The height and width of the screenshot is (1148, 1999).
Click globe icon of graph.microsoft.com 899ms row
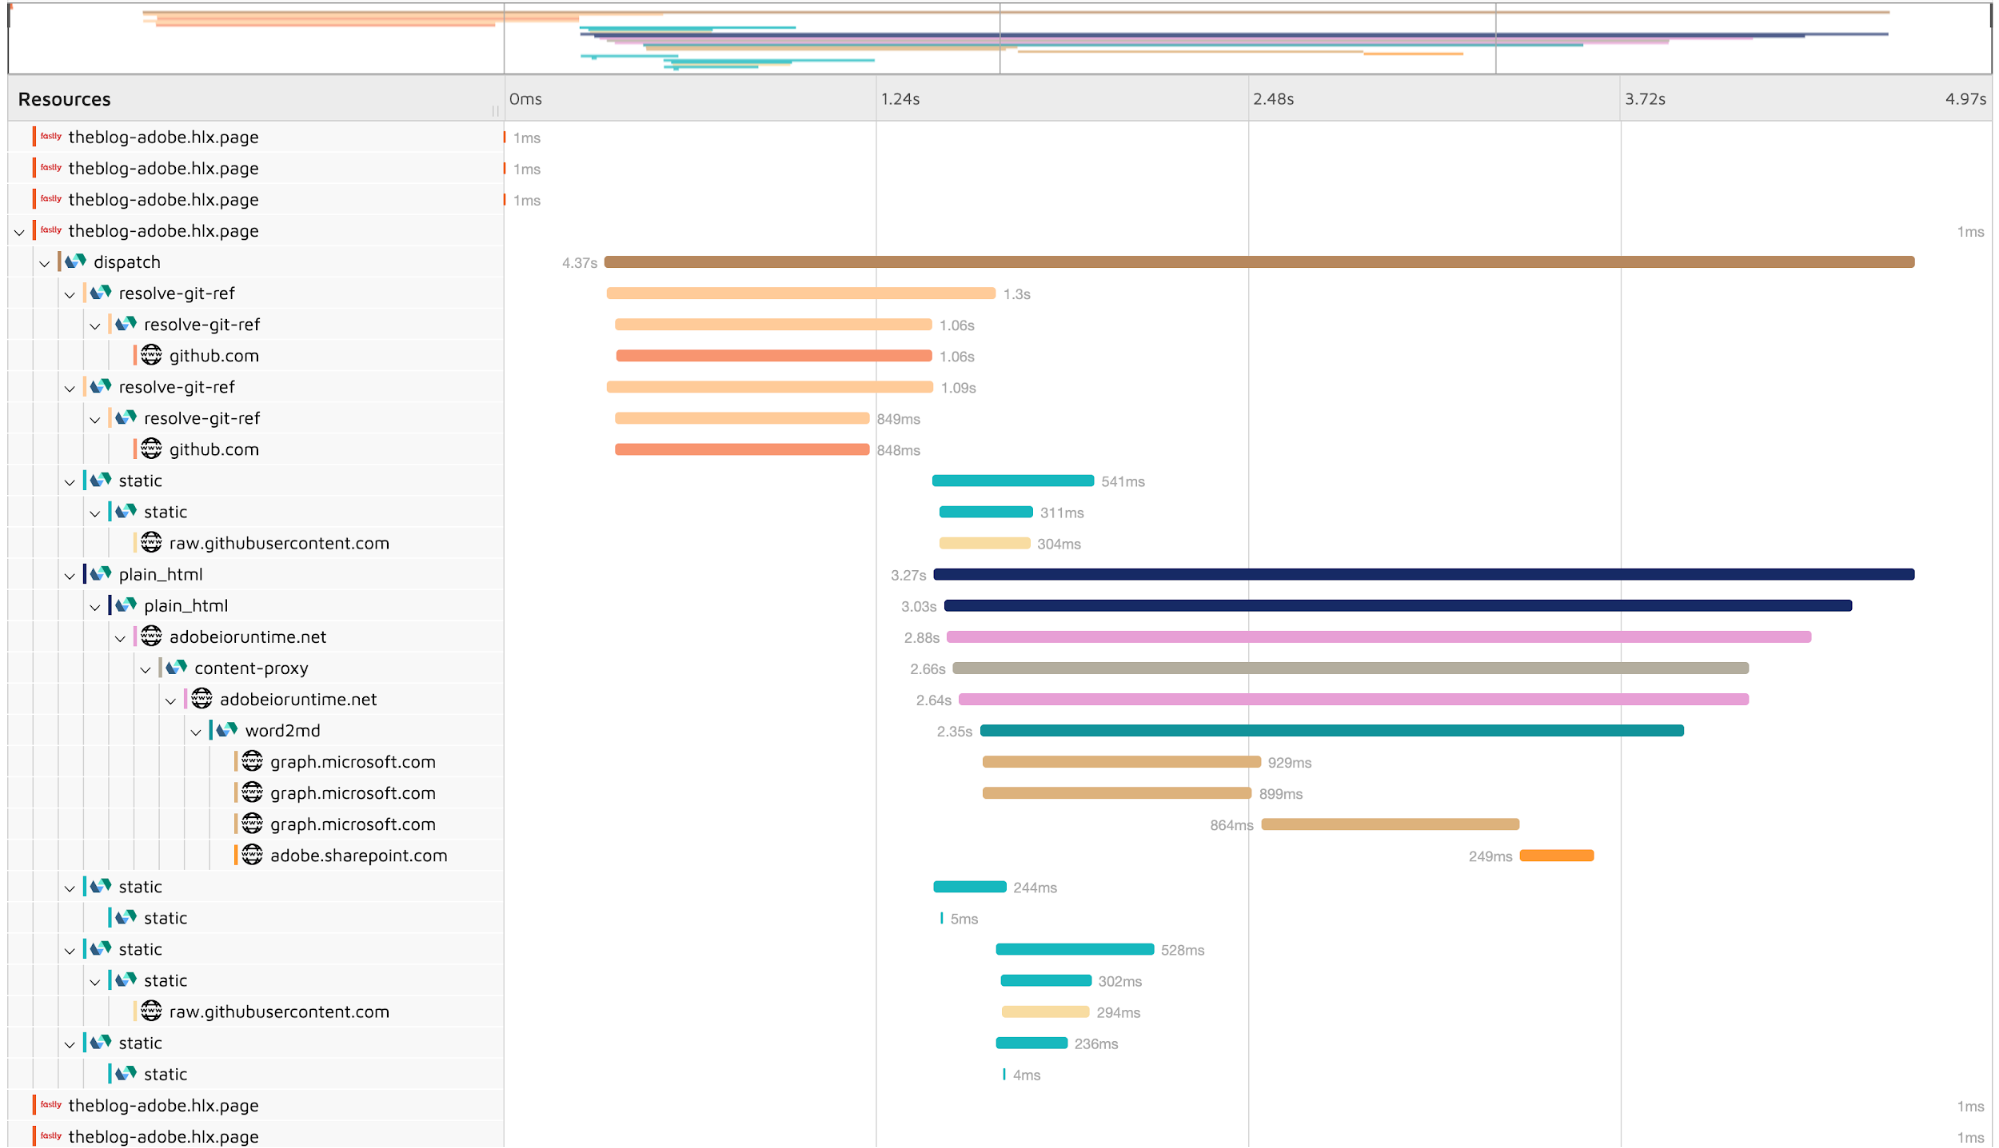coord(252,793)
